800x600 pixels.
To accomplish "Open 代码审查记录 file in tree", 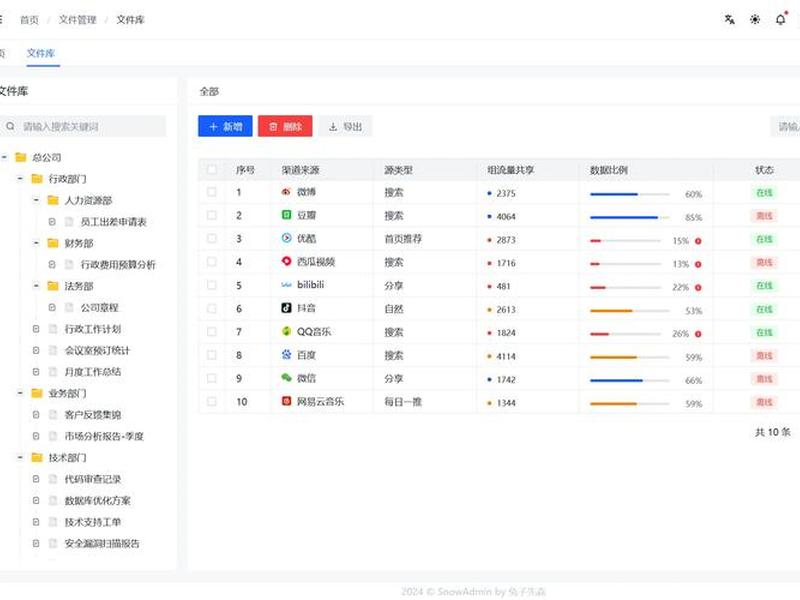I will tap(92, 479).
